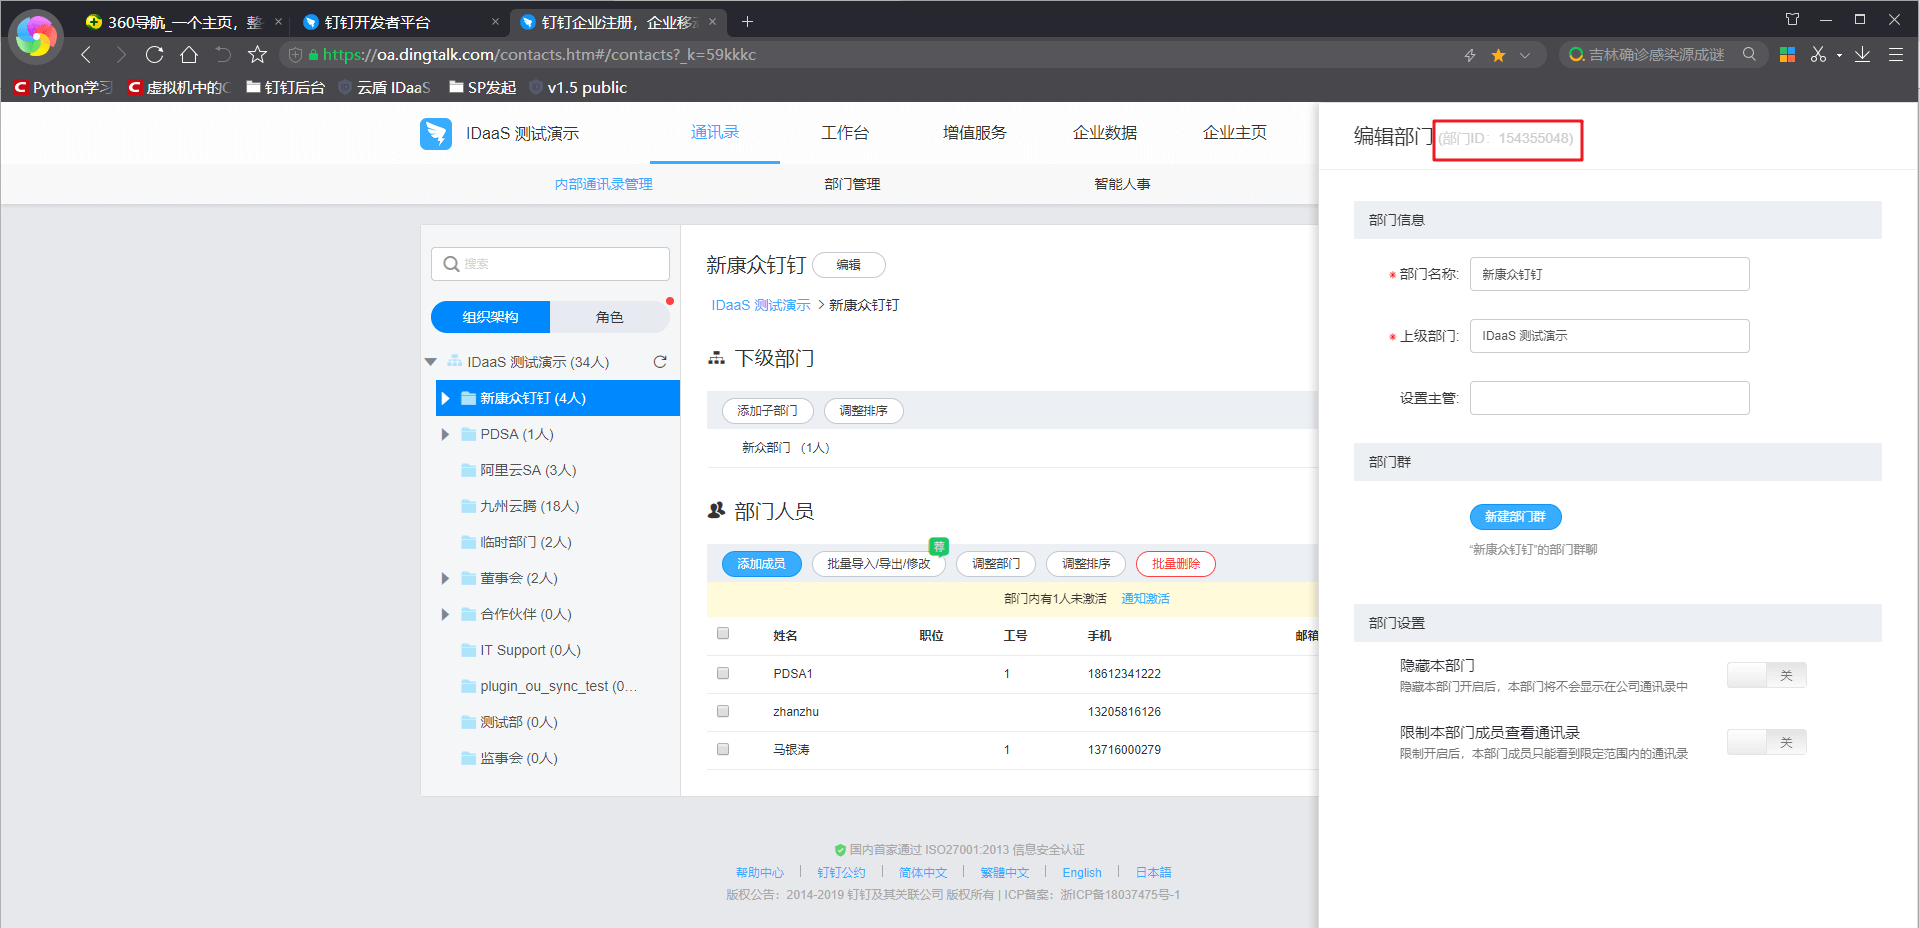Click the scissors screenshot tool icon

point(1818,55)
